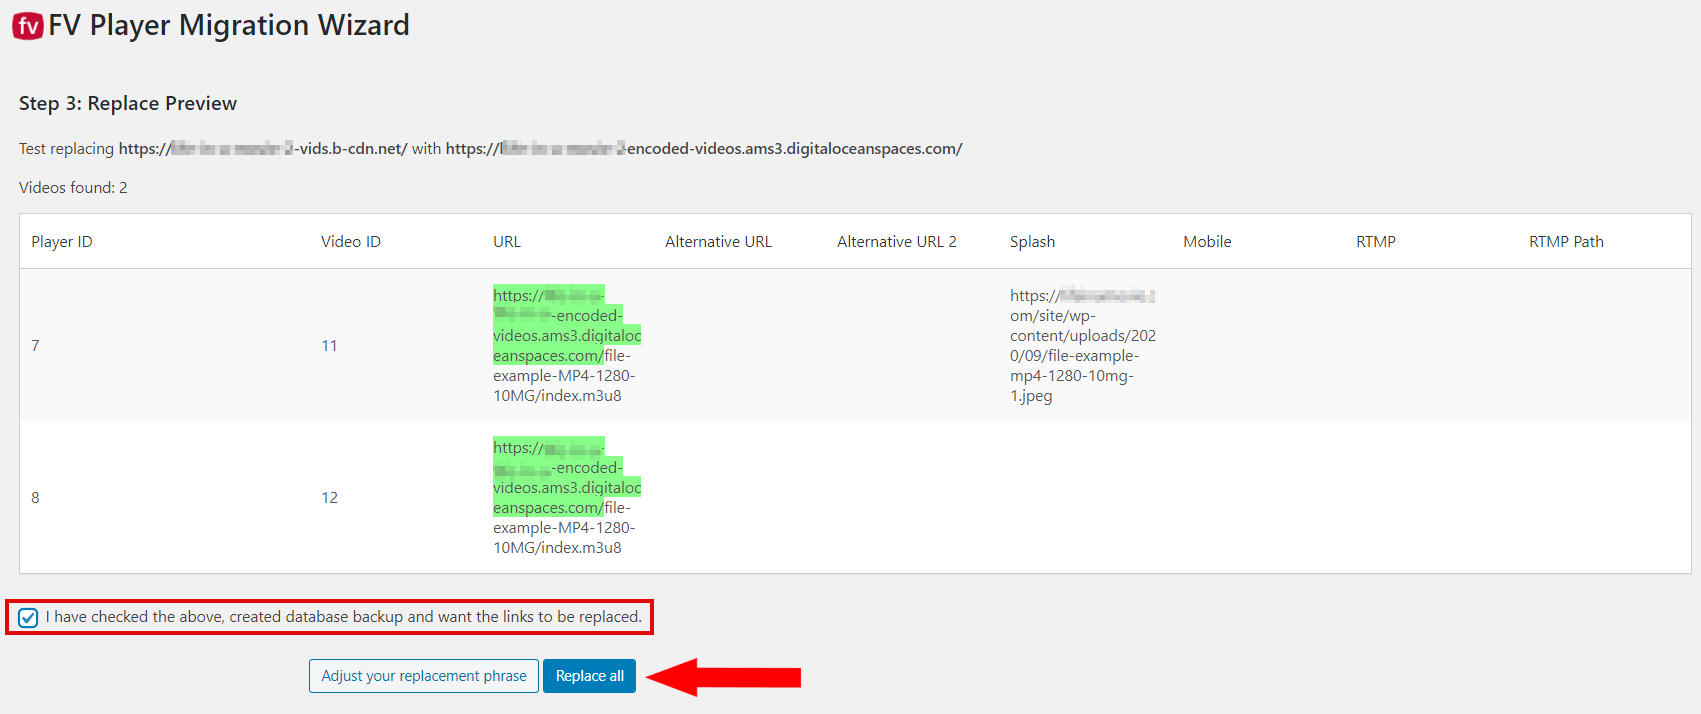Image resolution: width=1701 pixels, height=714 pixels.
Task: Click the RTMP Path column header
Action: (1567, 242)
